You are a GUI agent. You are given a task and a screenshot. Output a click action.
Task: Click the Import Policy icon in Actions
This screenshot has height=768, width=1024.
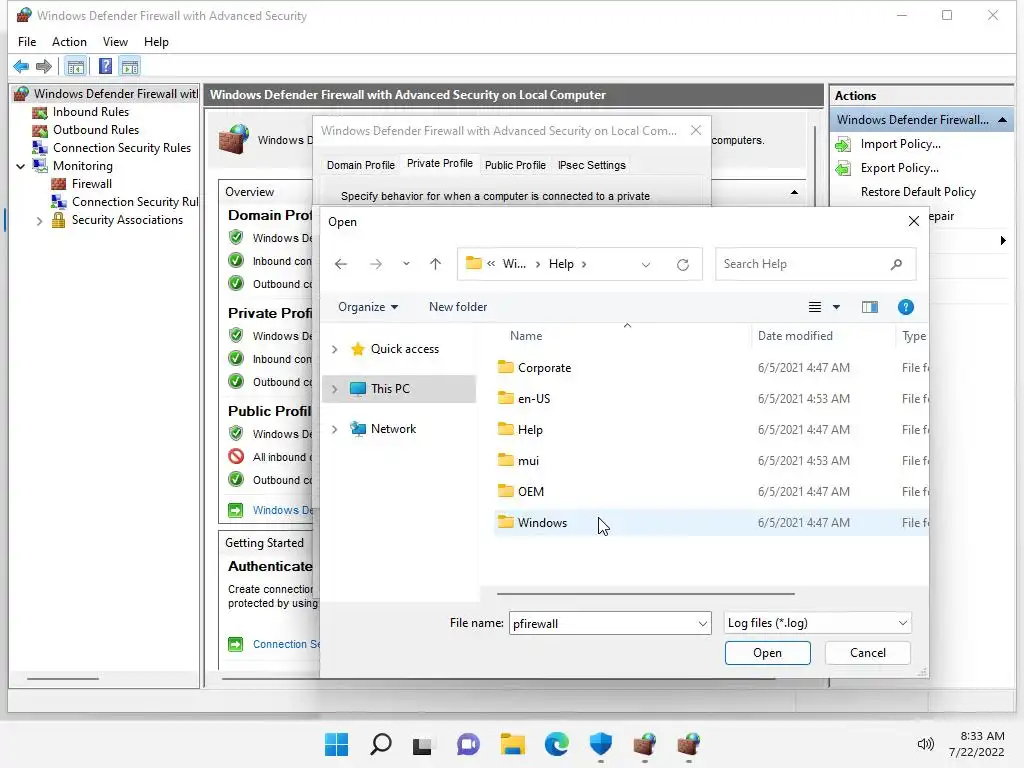point(843,144)
